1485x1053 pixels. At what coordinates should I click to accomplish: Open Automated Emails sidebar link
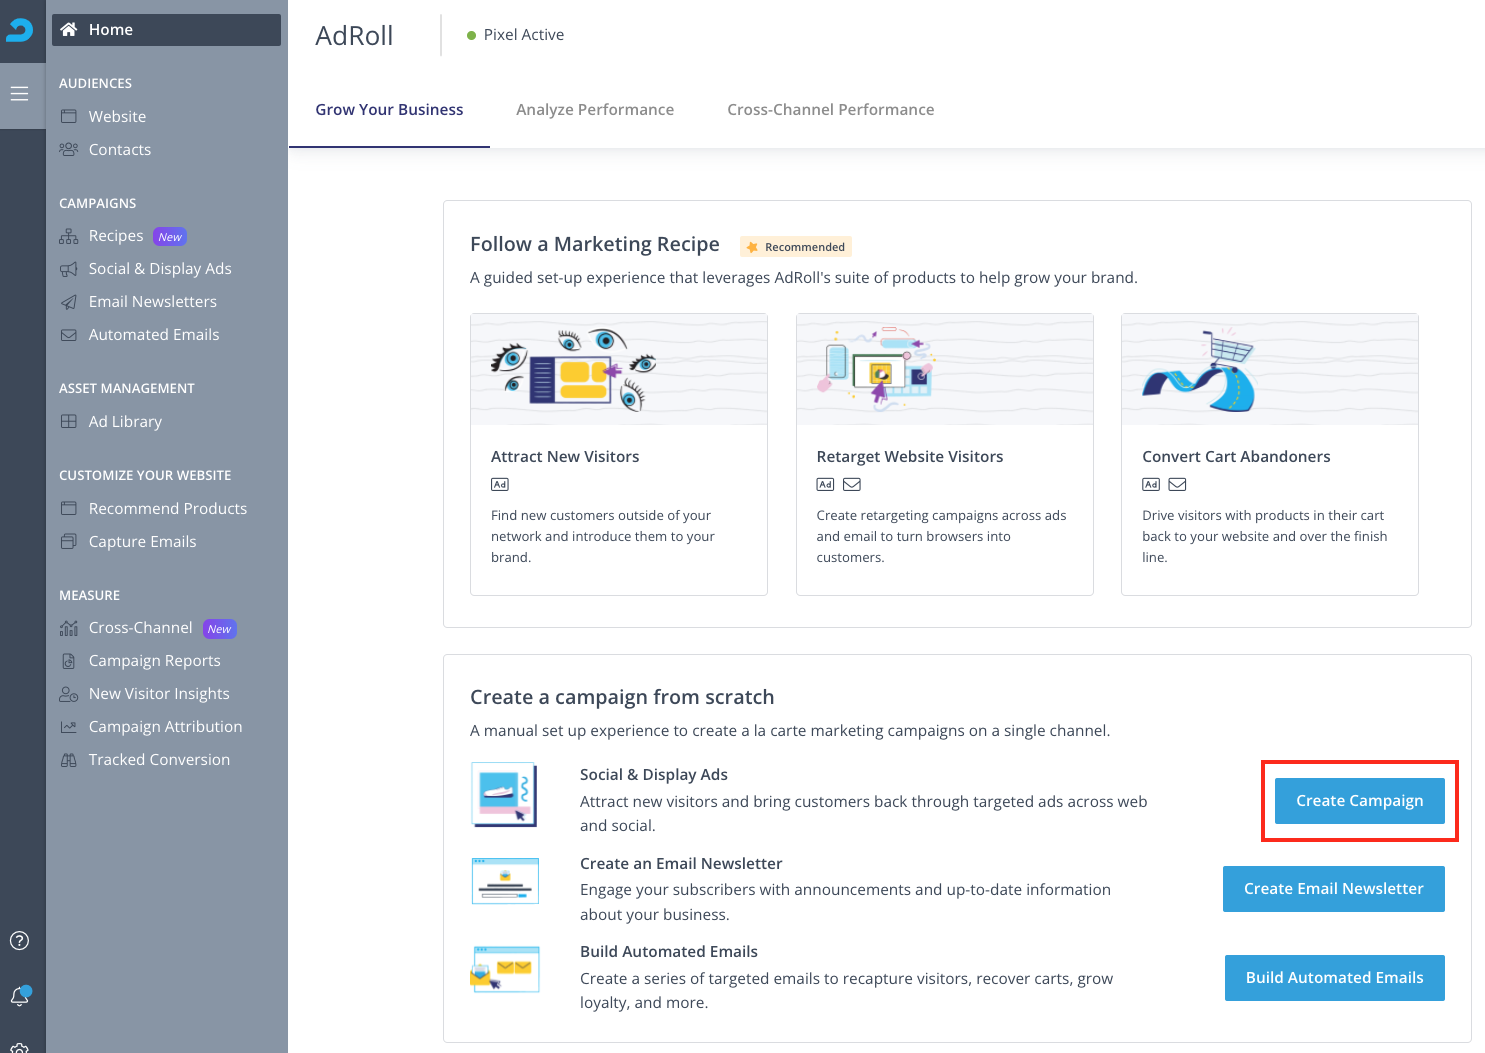(x=154, y=335)
